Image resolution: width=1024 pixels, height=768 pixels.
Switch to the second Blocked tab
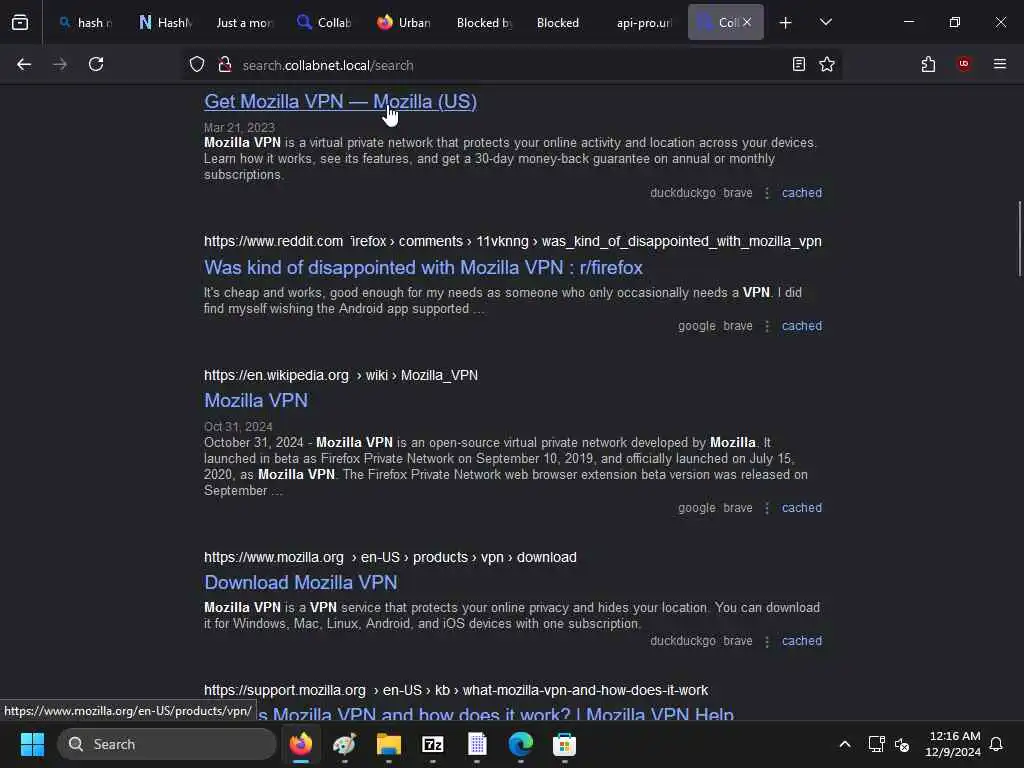tap(558, 23)
